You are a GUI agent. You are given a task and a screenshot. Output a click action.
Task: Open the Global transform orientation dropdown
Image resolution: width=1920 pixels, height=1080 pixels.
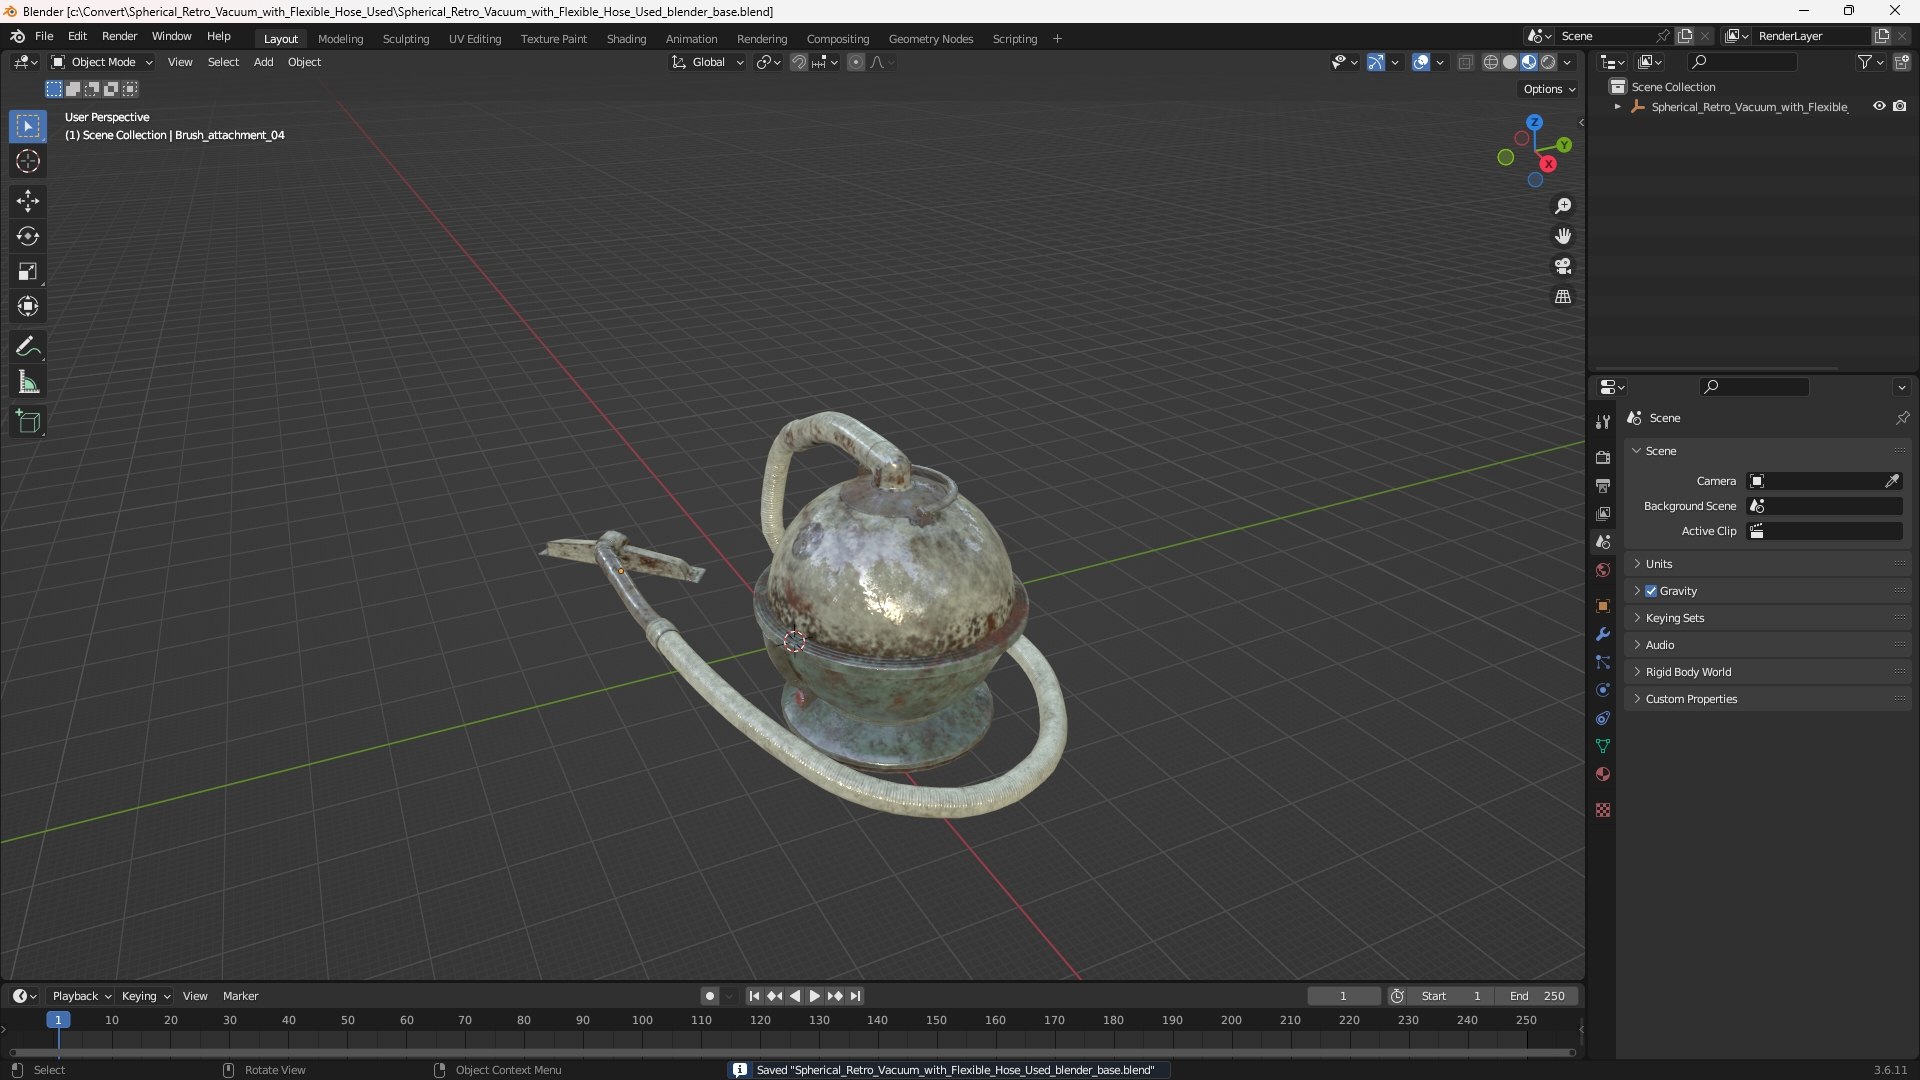coord(708,62)
